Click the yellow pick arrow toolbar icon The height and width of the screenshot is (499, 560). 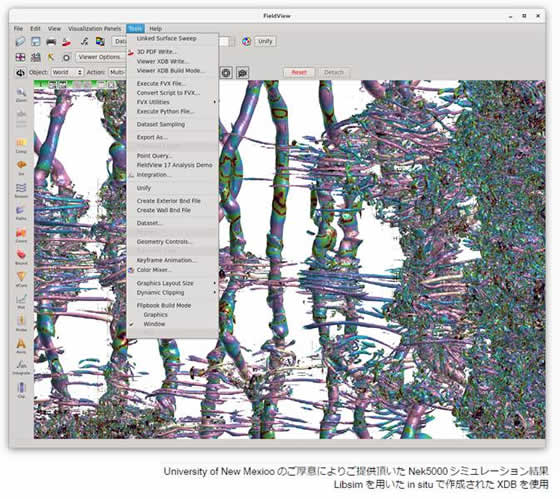coord(51,57)
